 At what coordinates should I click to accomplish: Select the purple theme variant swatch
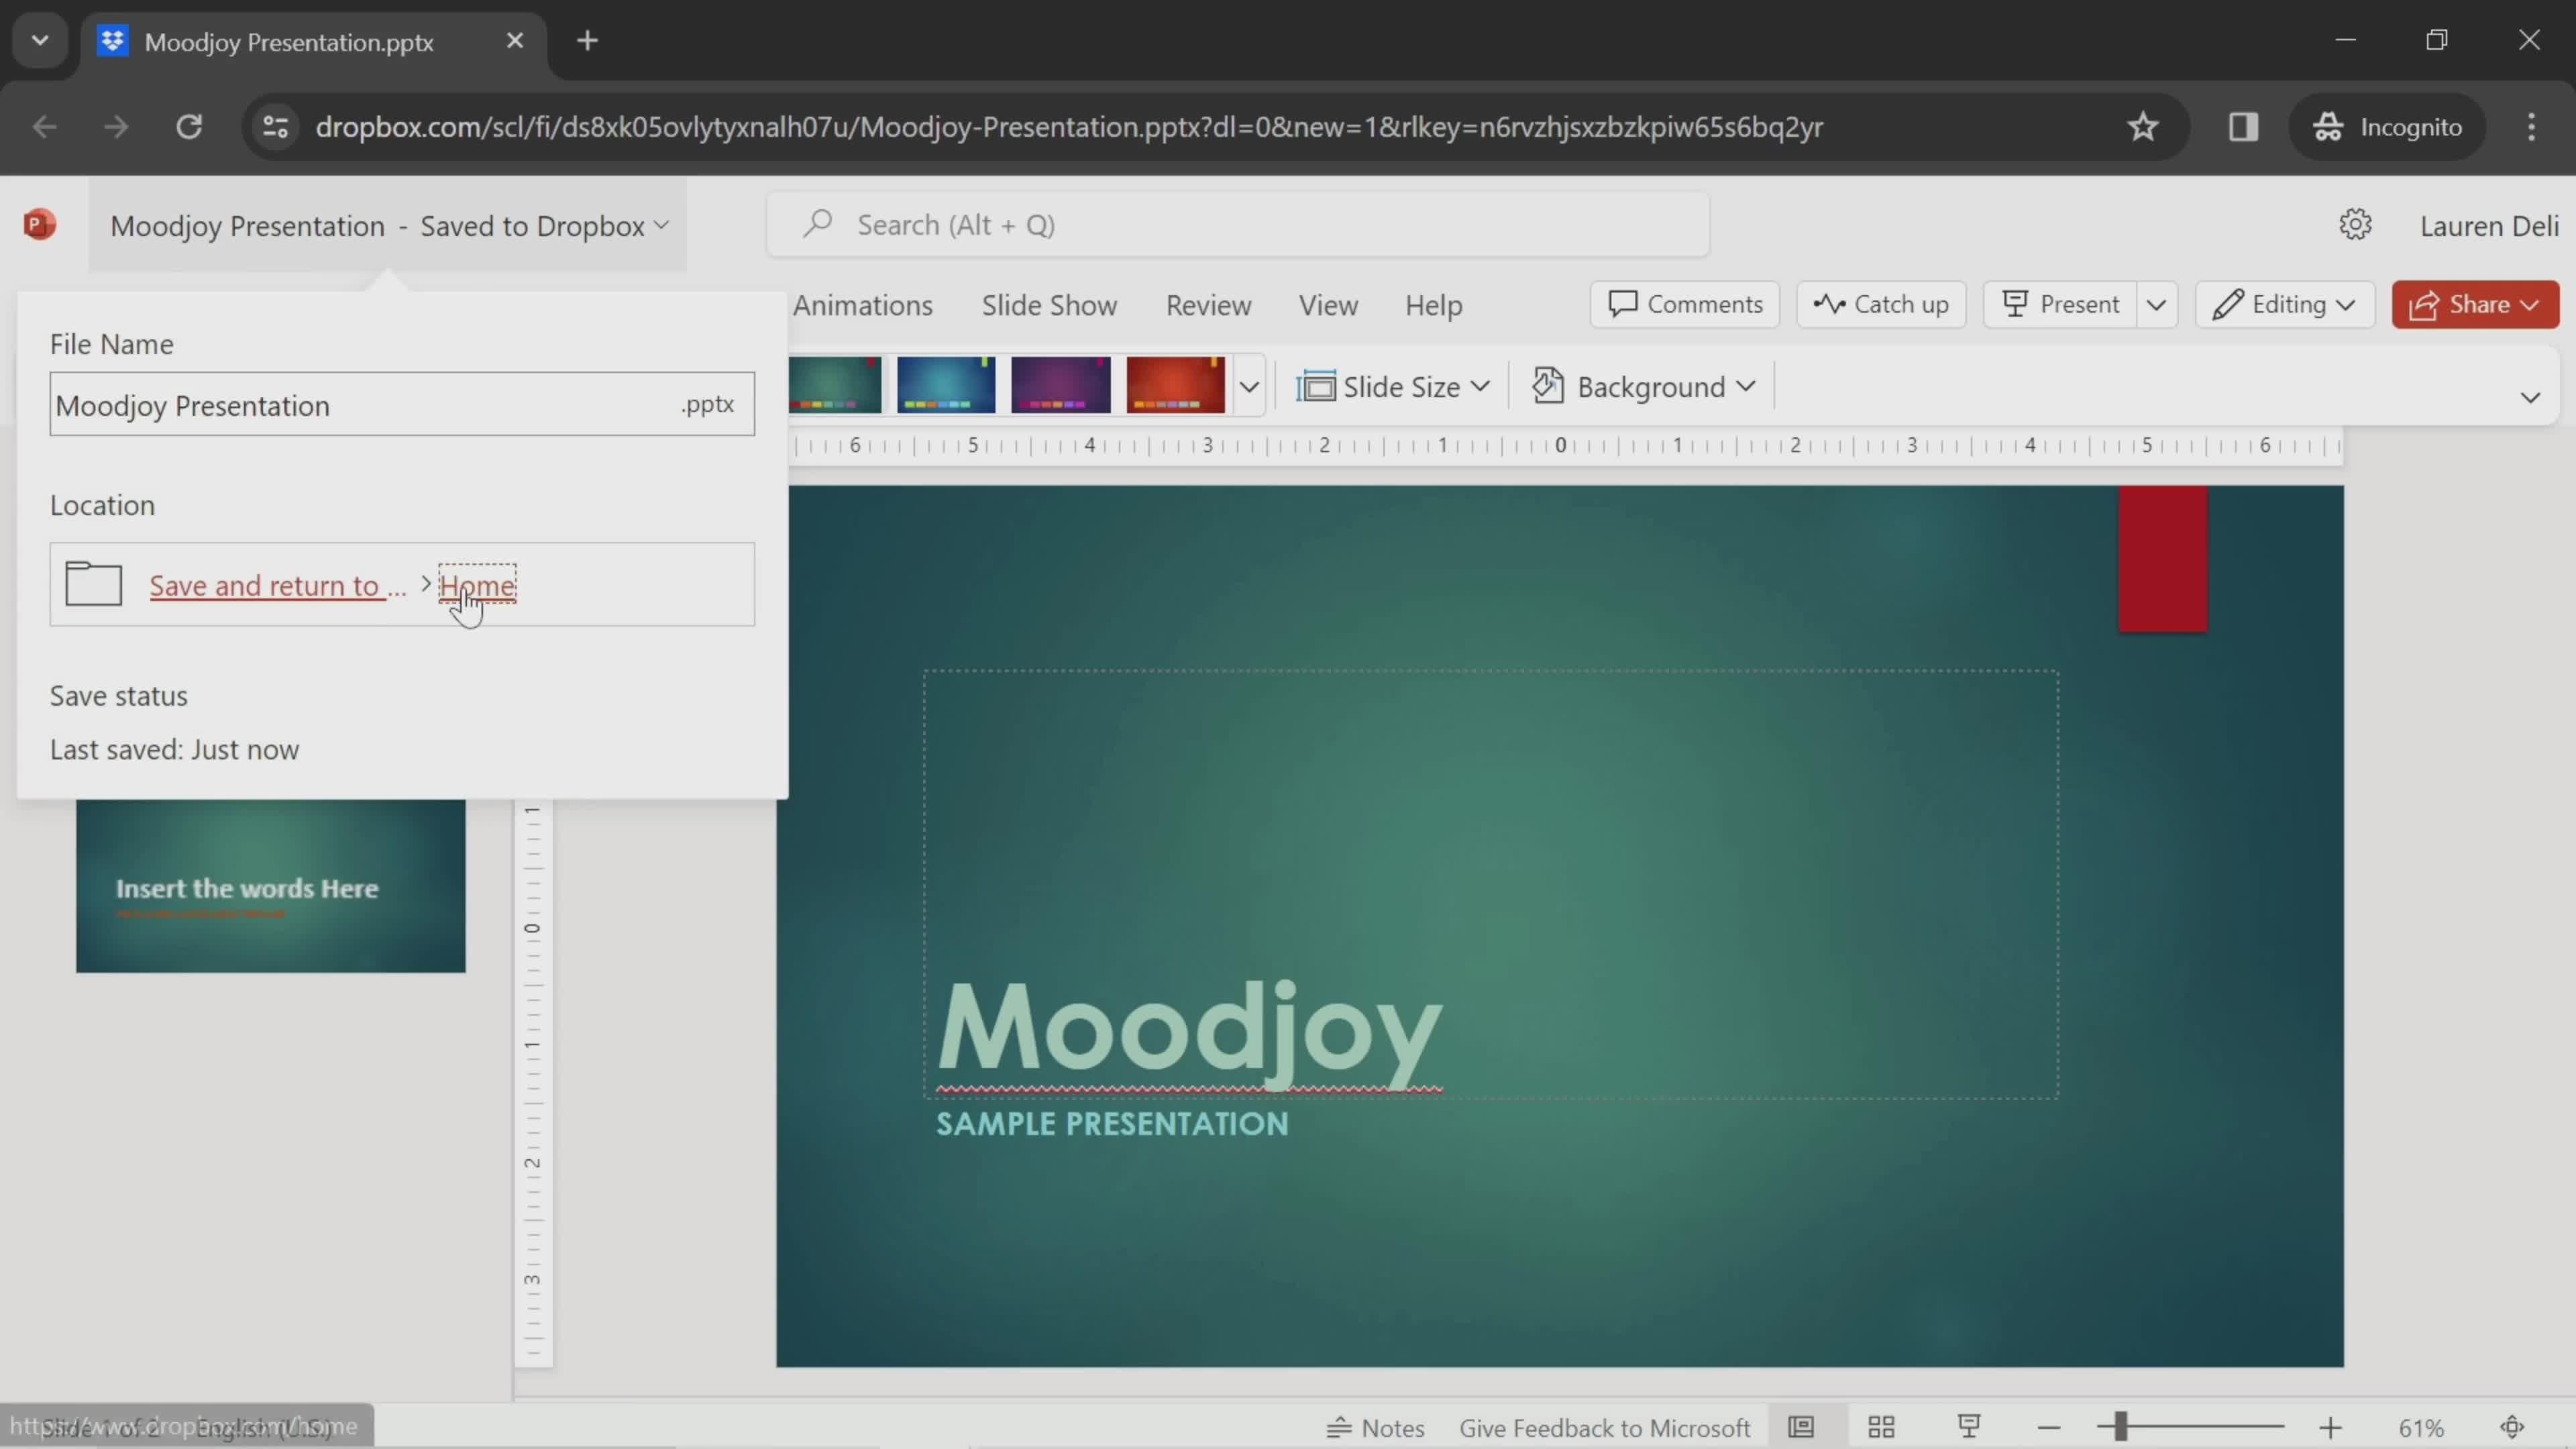click(1061, 385)
